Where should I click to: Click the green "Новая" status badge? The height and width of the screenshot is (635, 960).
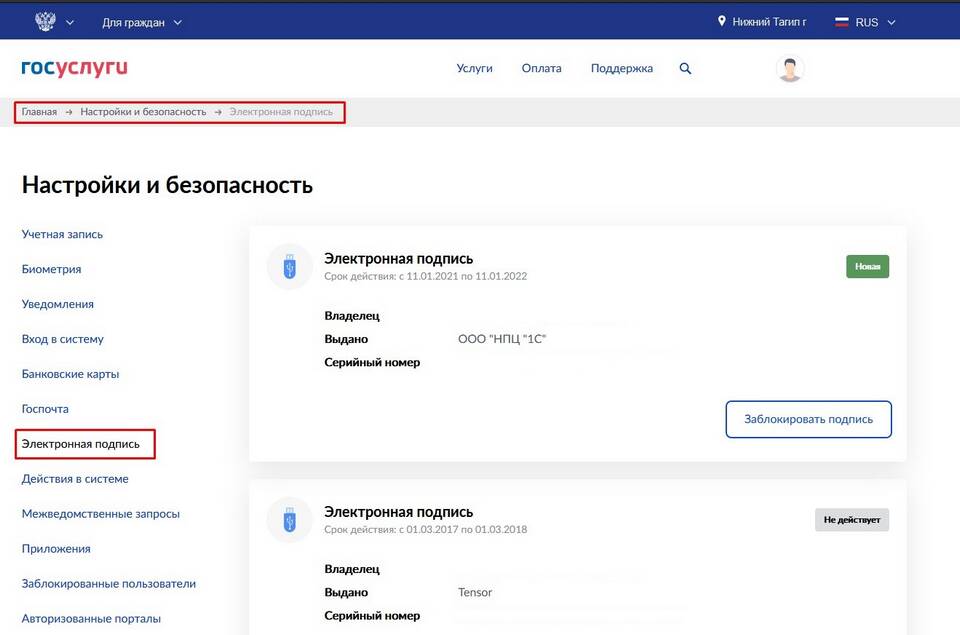[x=867, y=267]
